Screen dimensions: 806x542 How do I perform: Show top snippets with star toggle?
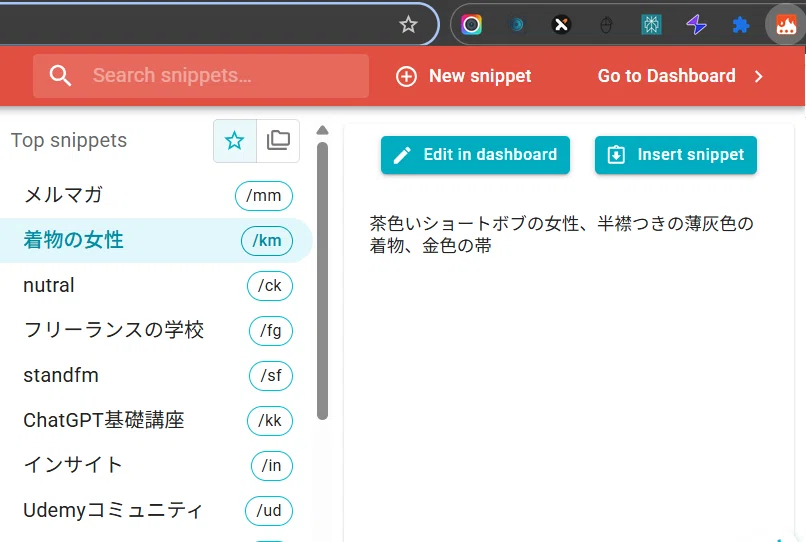click(235, 140)
